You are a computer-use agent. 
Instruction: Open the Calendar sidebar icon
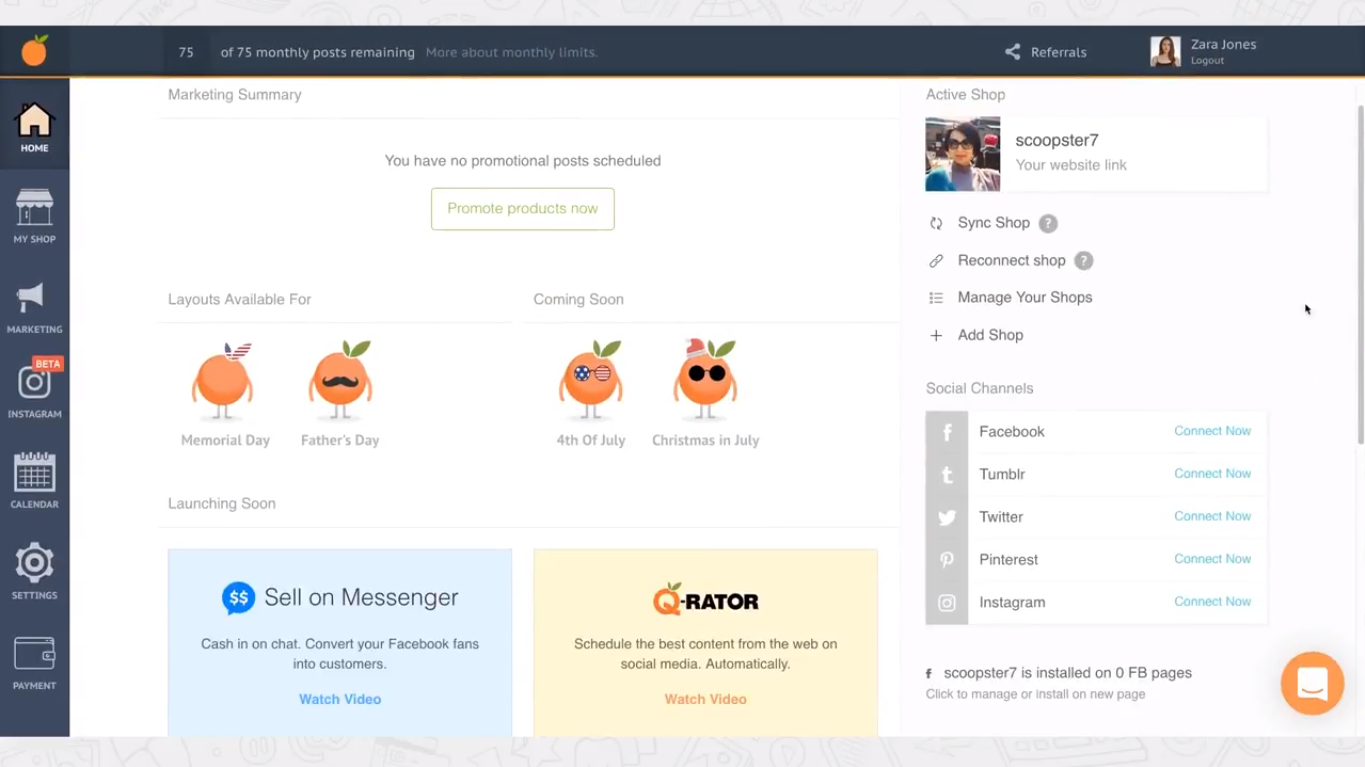click(34, 474)
